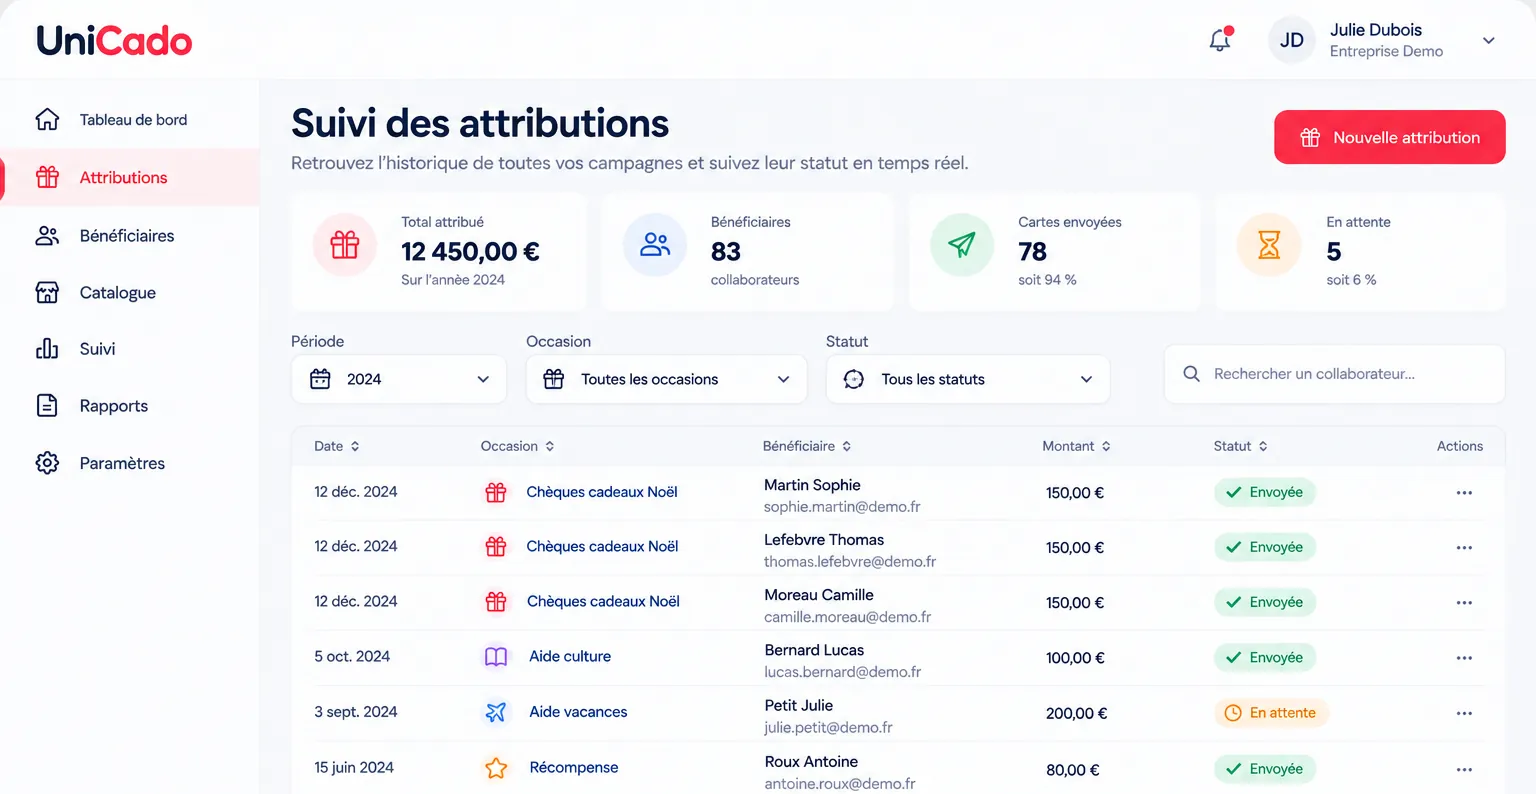This screenshot has height=794, width=1536.
Task: Go to Tableau de bord
Action: coord(130,120)
